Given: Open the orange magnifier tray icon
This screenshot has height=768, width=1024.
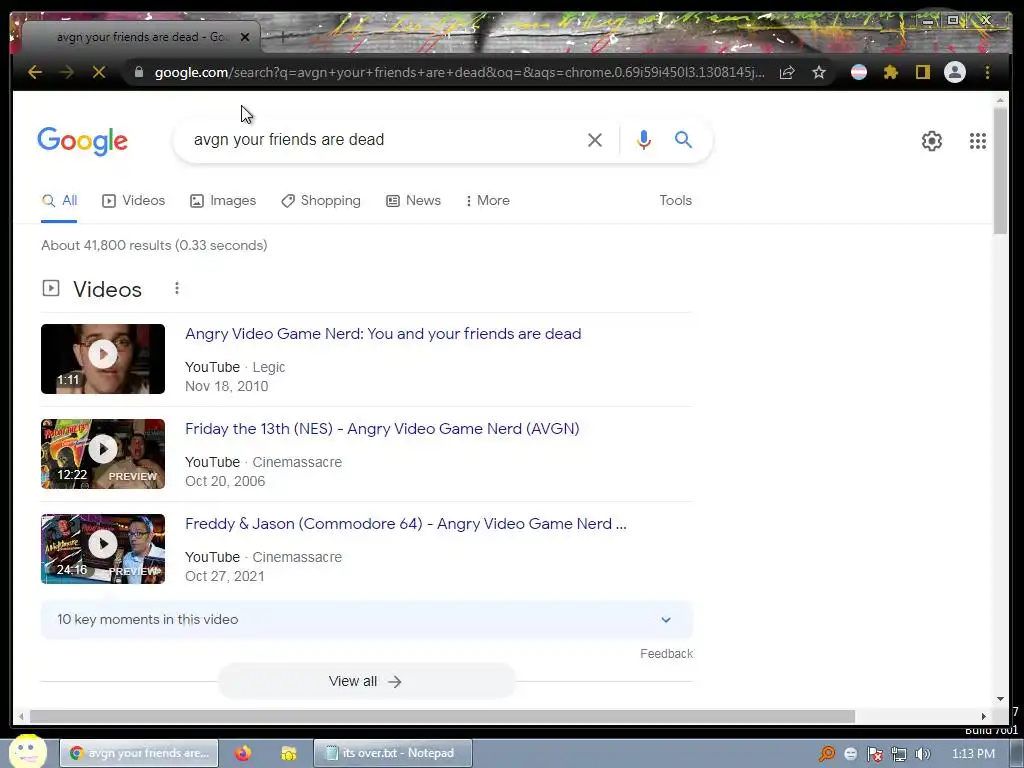Looking at the screenshot, I should [x=827, y=754].
